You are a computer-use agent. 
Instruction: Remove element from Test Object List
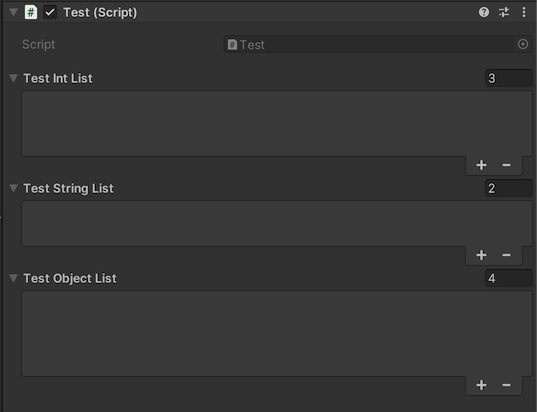tap(507, 385)
